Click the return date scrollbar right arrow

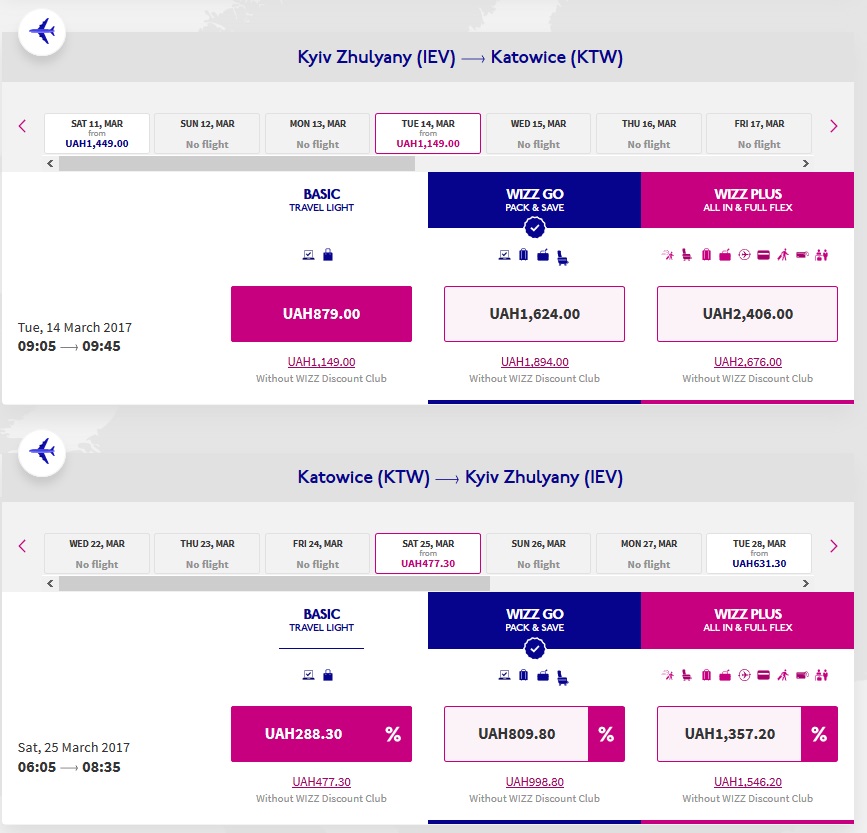coord(806,583)
